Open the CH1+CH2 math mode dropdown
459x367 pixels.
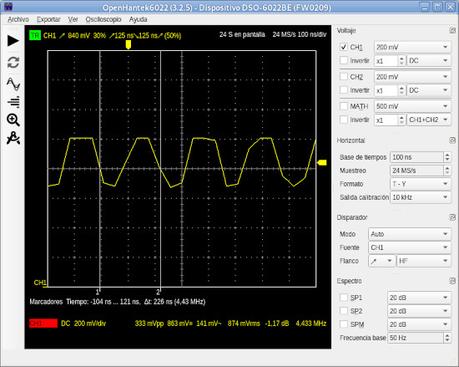429,120
